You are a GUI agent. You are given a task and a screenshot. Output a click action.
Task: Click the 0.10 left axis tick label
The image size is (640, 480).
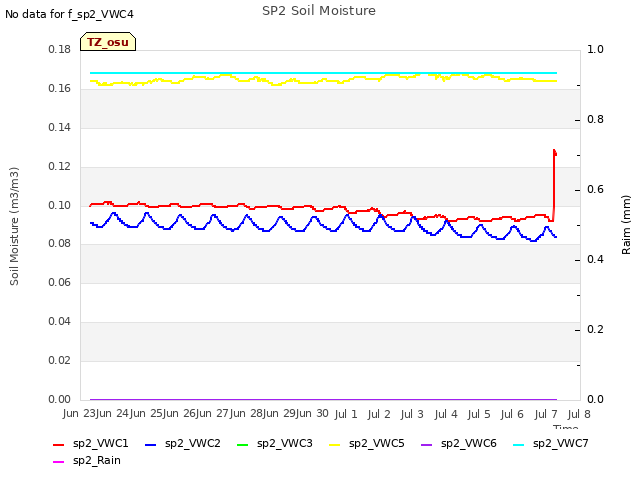[x=60, y=205]
